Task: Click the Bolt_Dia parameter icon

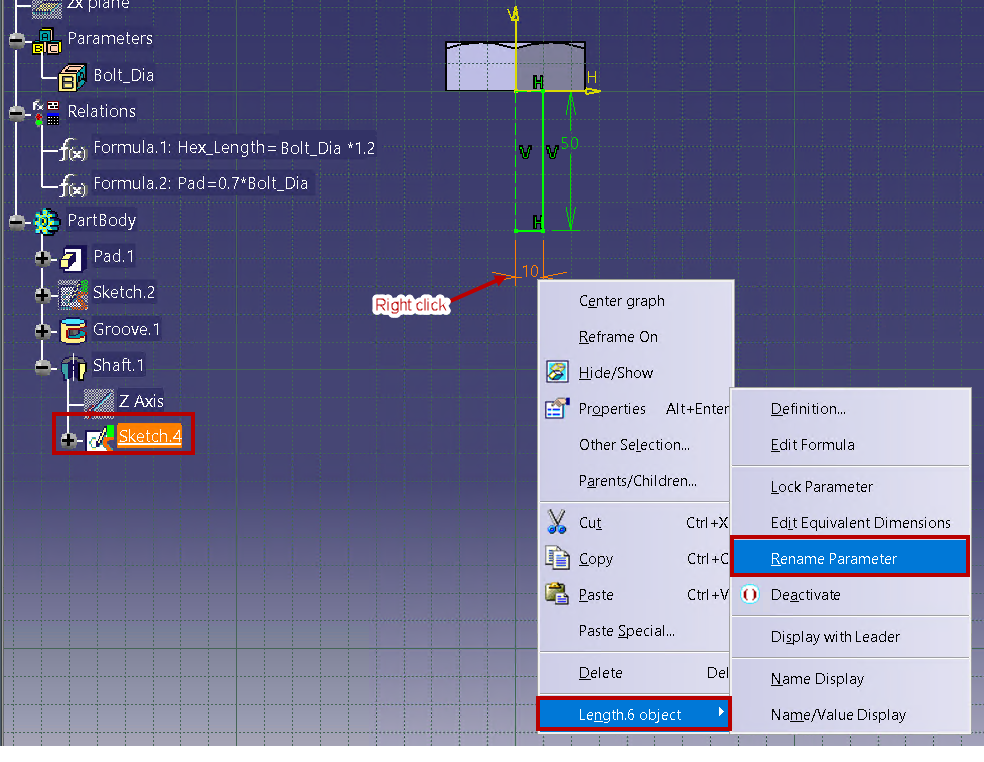Action: pos(71,75)
